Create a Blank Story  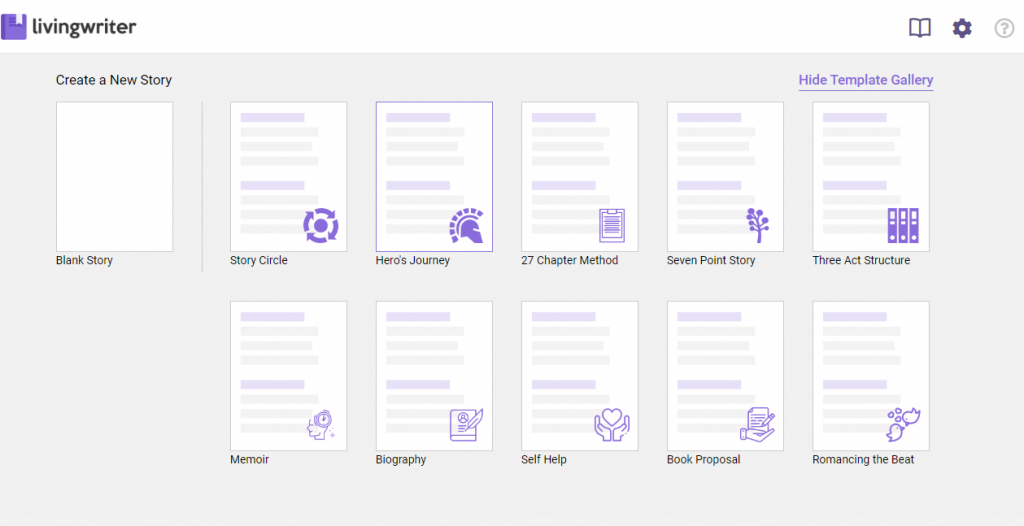(x=114, y=176)
